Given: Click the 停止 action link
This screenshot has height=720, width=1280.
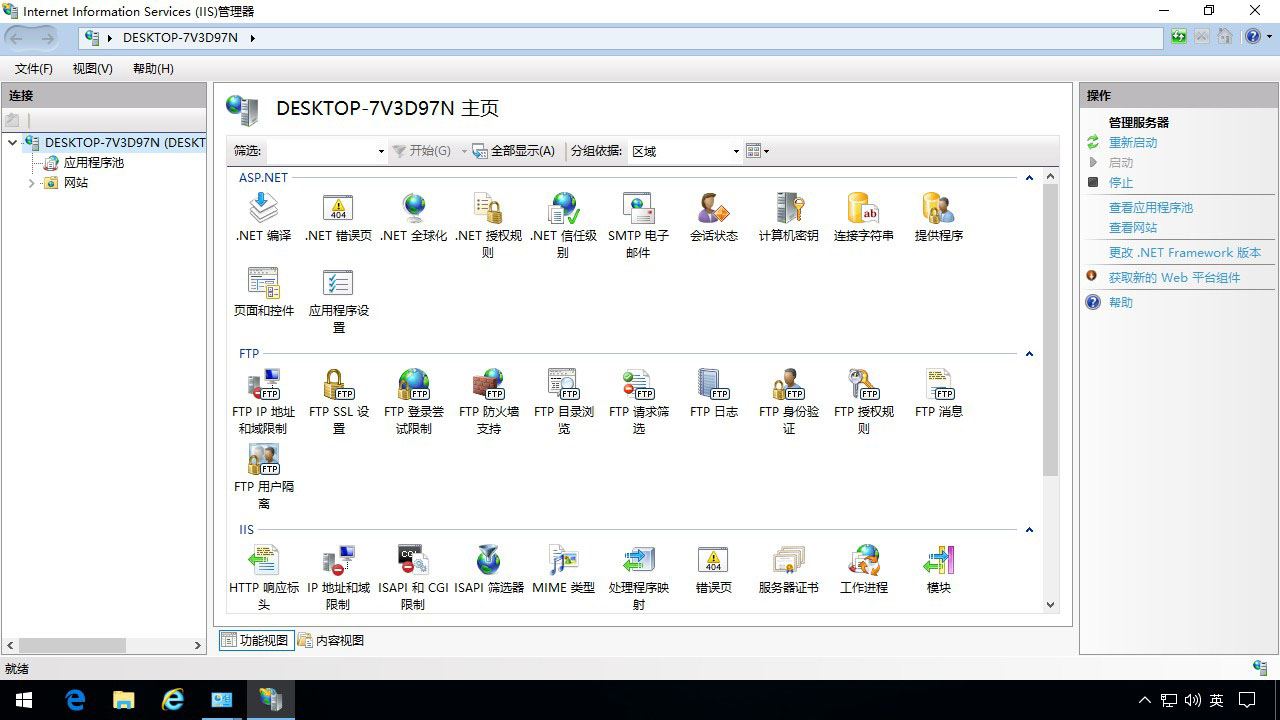Looking at the screenshot, I should tap(1121, 183).
